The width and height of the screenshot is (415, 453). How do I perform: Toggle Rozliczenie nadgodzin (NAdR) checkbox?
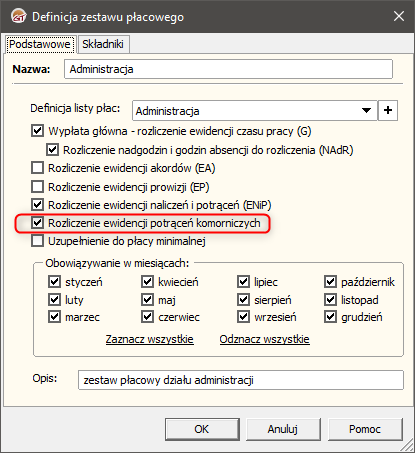click(x=52, y=150)
